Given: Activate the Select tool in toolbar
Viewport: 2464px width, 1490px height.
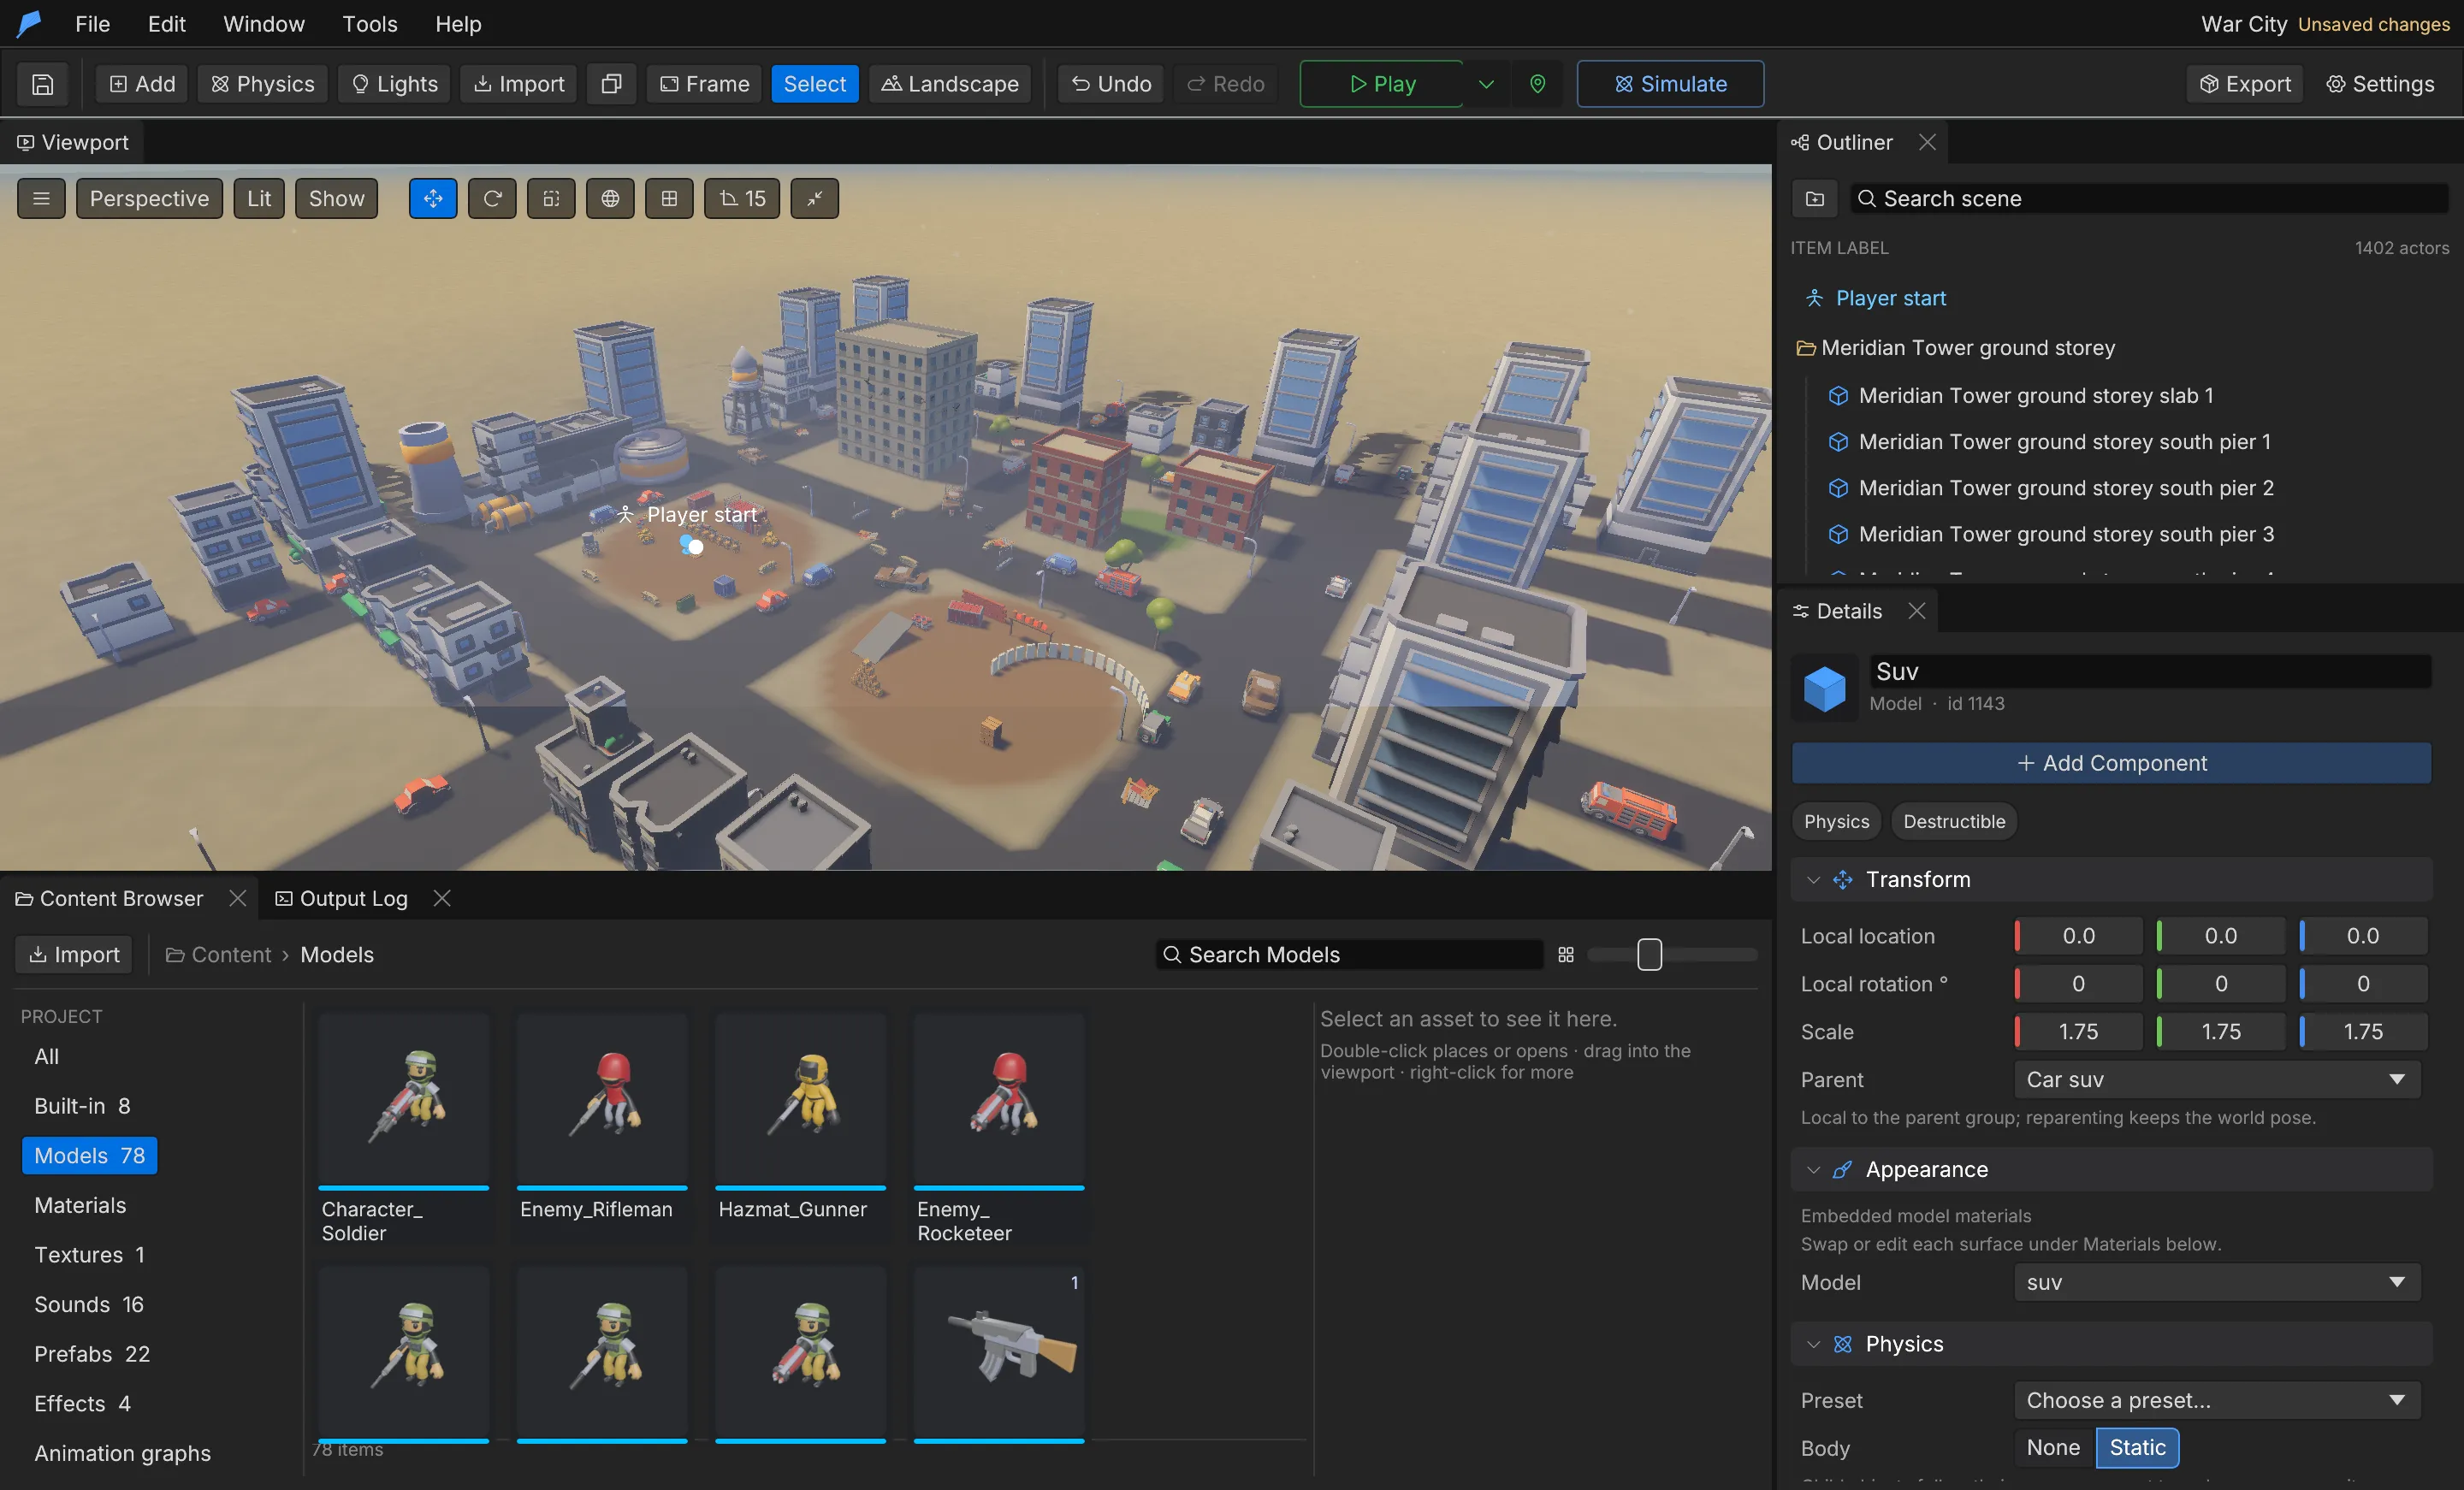Looking at the screenshot, I should tap(814, 84).
